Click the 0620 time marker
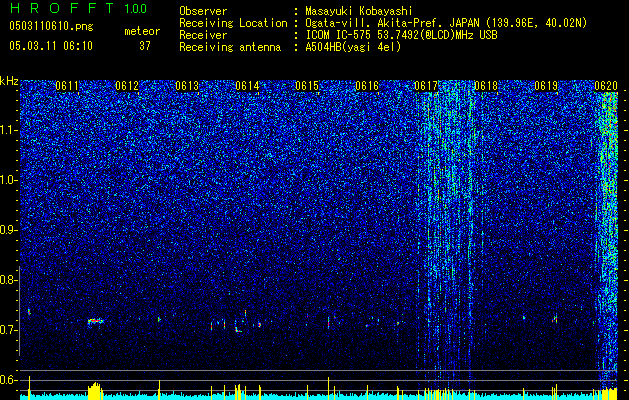This screenshot has height=400, width=629. pos(606,86)
